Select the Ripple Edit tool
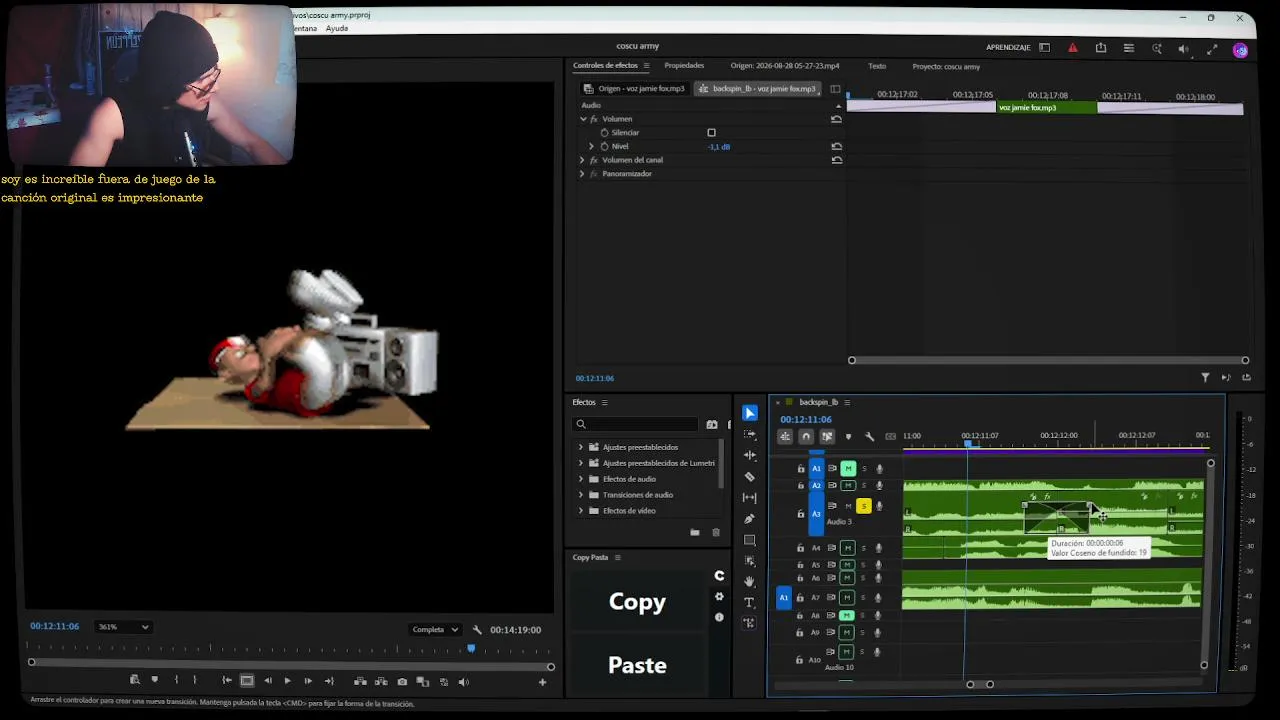Screen dimensions: 1280x720 pyautogui.click(x=750, y=455)
